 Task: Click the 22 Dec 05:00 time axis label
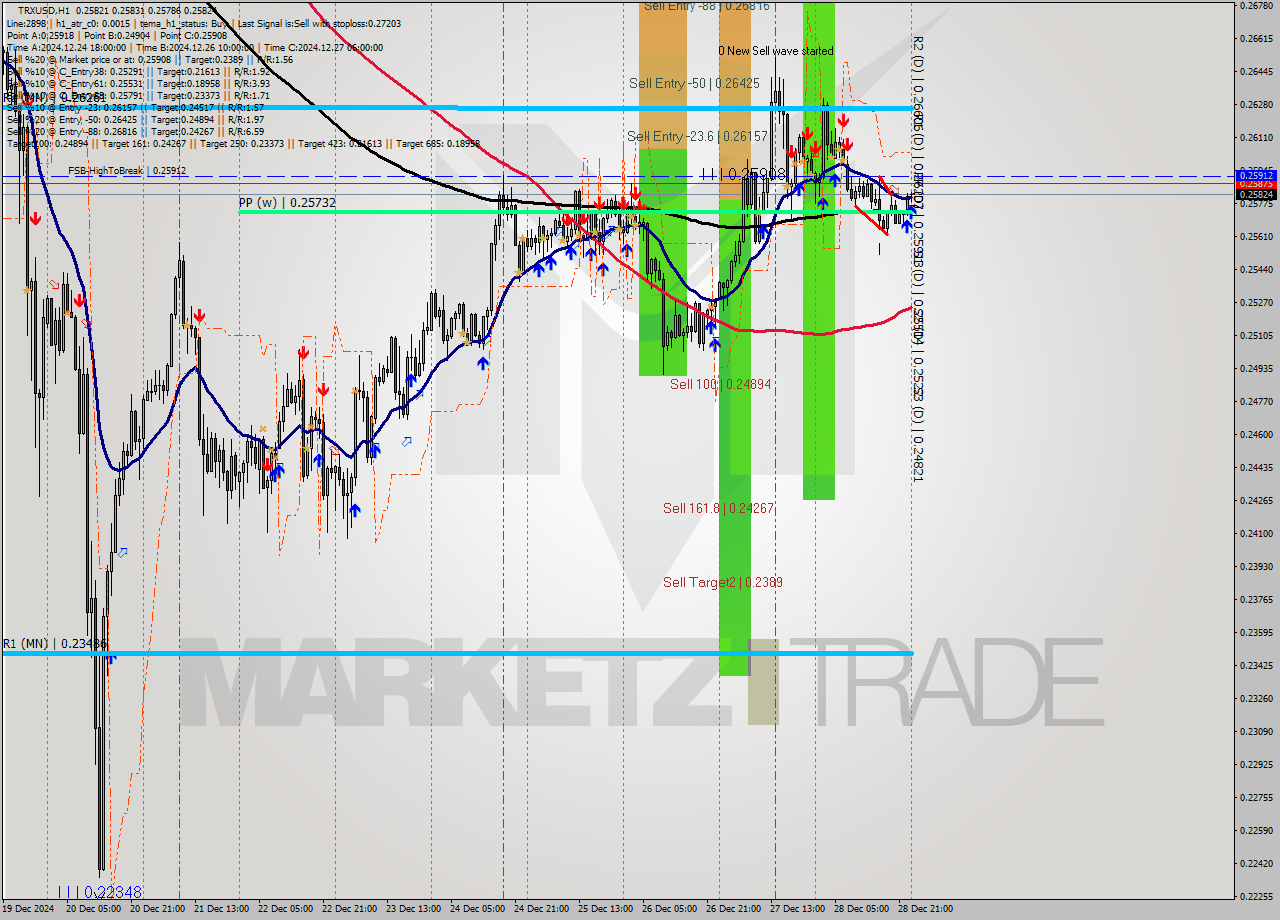285,909
